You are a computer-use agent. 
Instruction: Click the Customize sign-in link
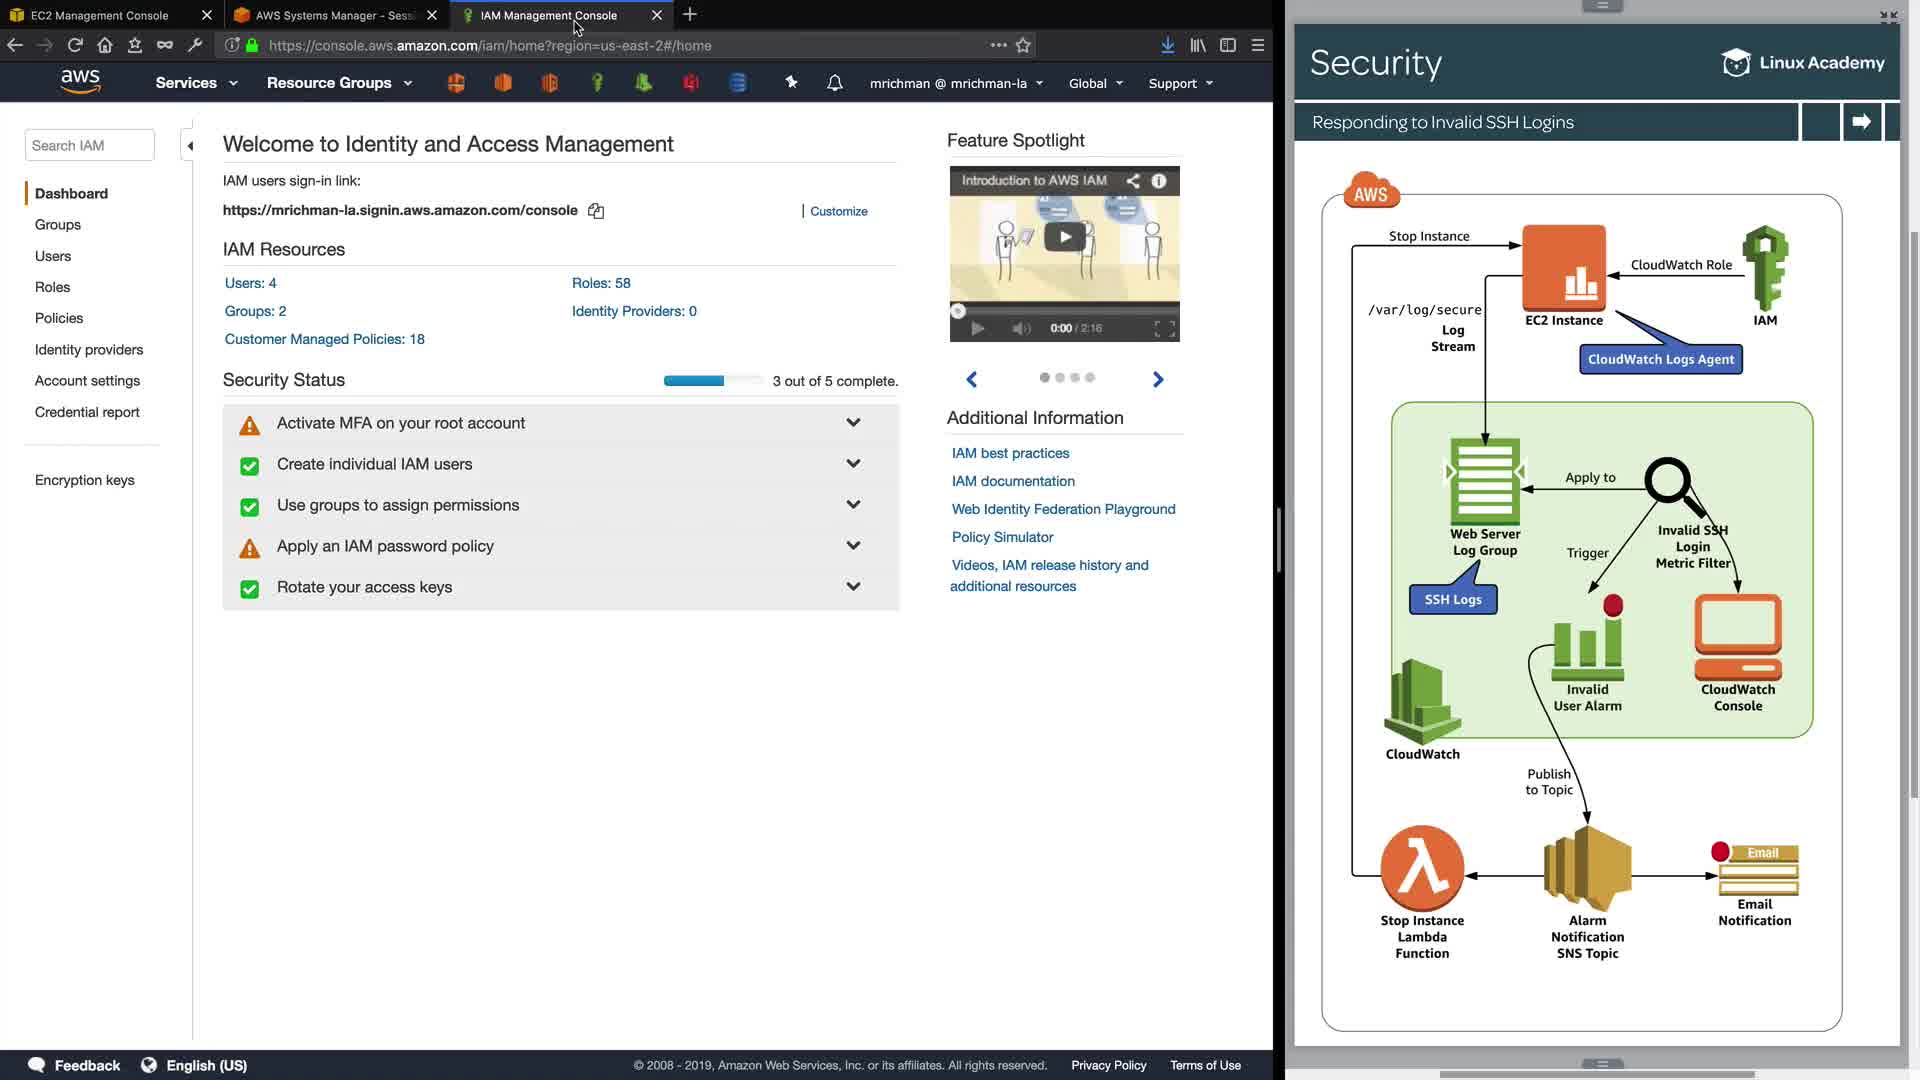[838, 211]
